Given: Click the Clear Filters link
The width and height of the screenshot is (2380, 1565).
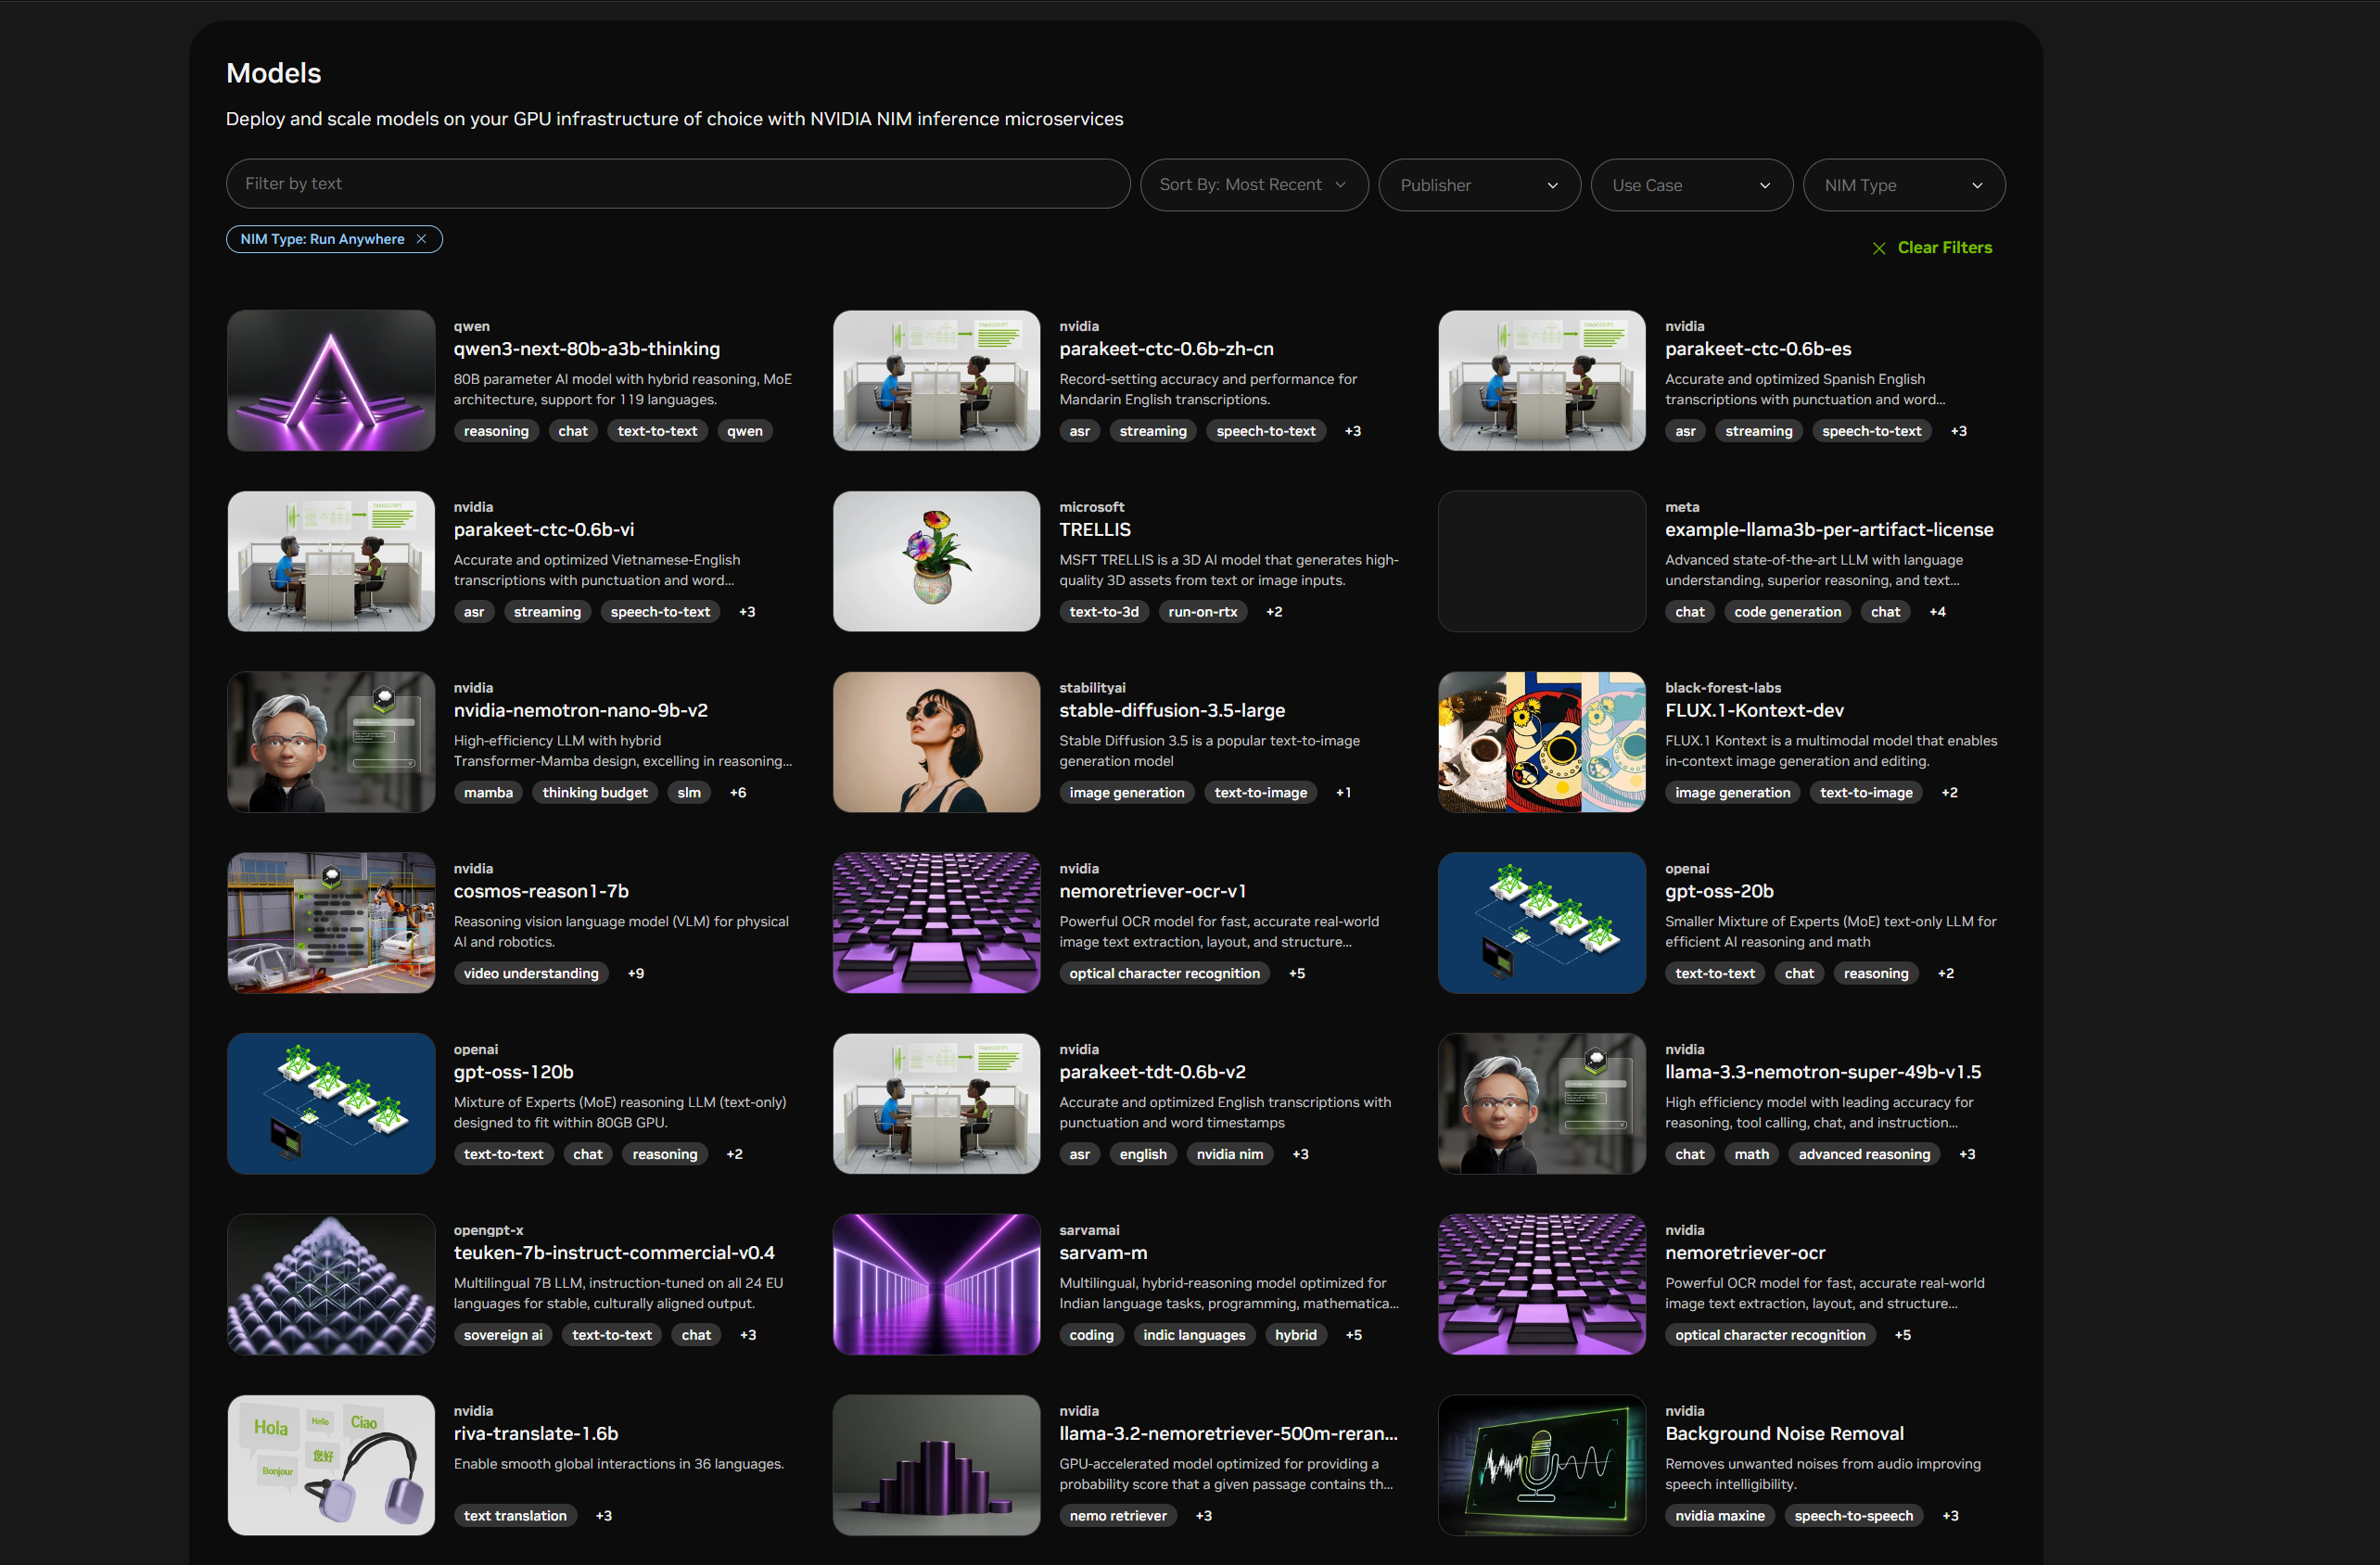Looking at the screenshot, I should (x=1943, y=248).
